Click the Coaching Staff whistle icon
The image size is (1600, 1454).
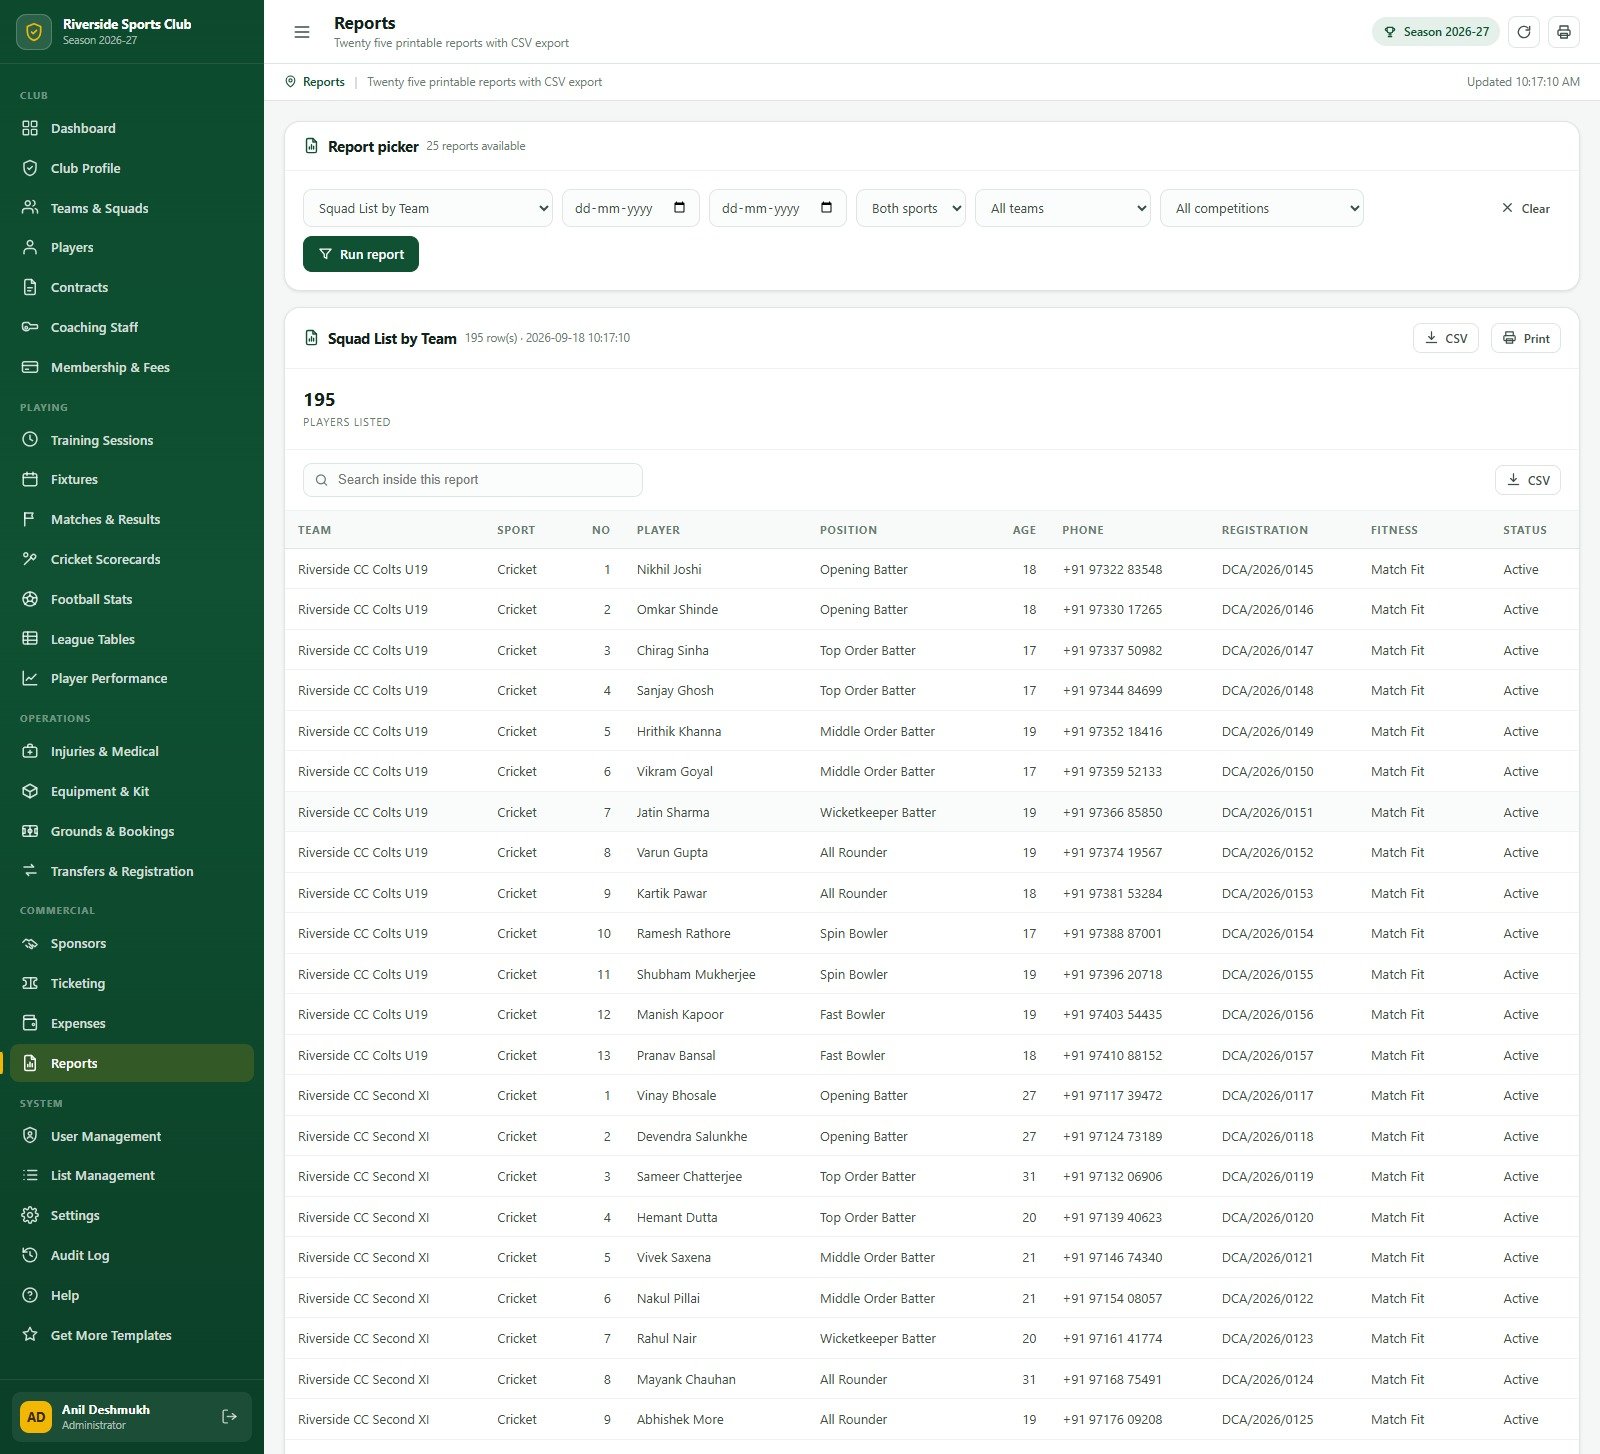[x=30, y=327]
